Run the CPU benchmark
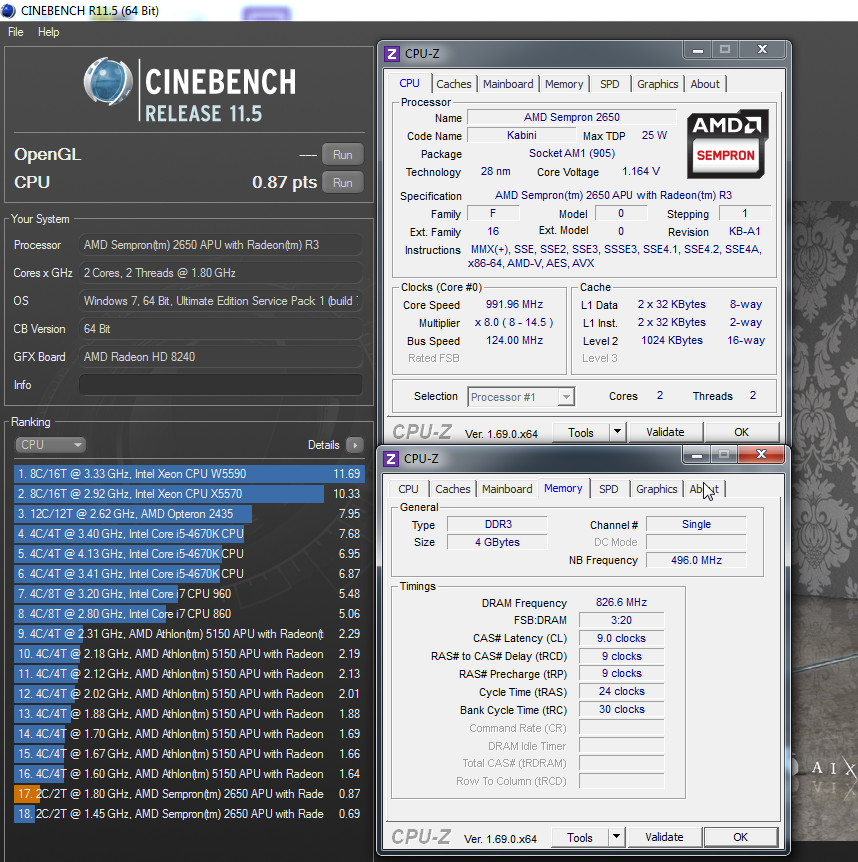 tap(342, 183)
